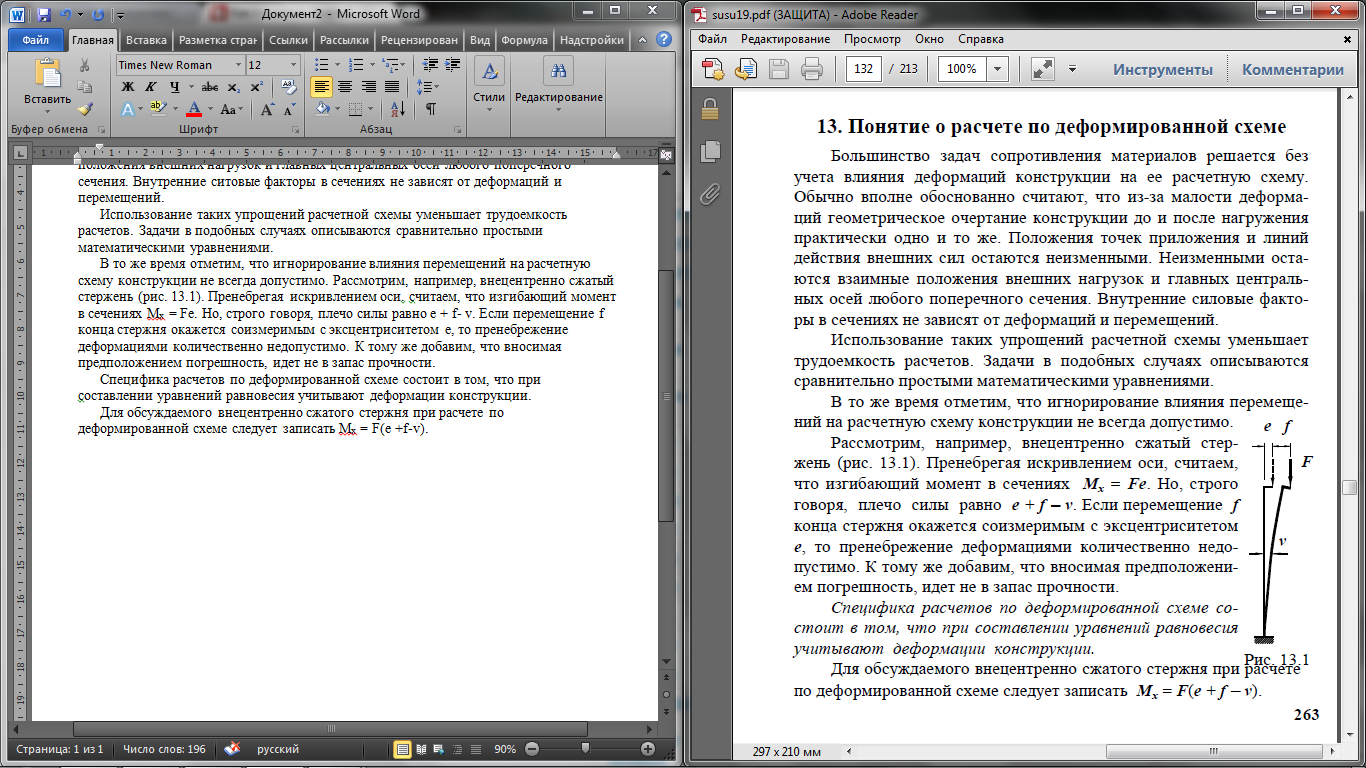The height and width of the screenshot is (768, 1366).
Task: Toggle underline (Ч) formatting
Action: 174,87
